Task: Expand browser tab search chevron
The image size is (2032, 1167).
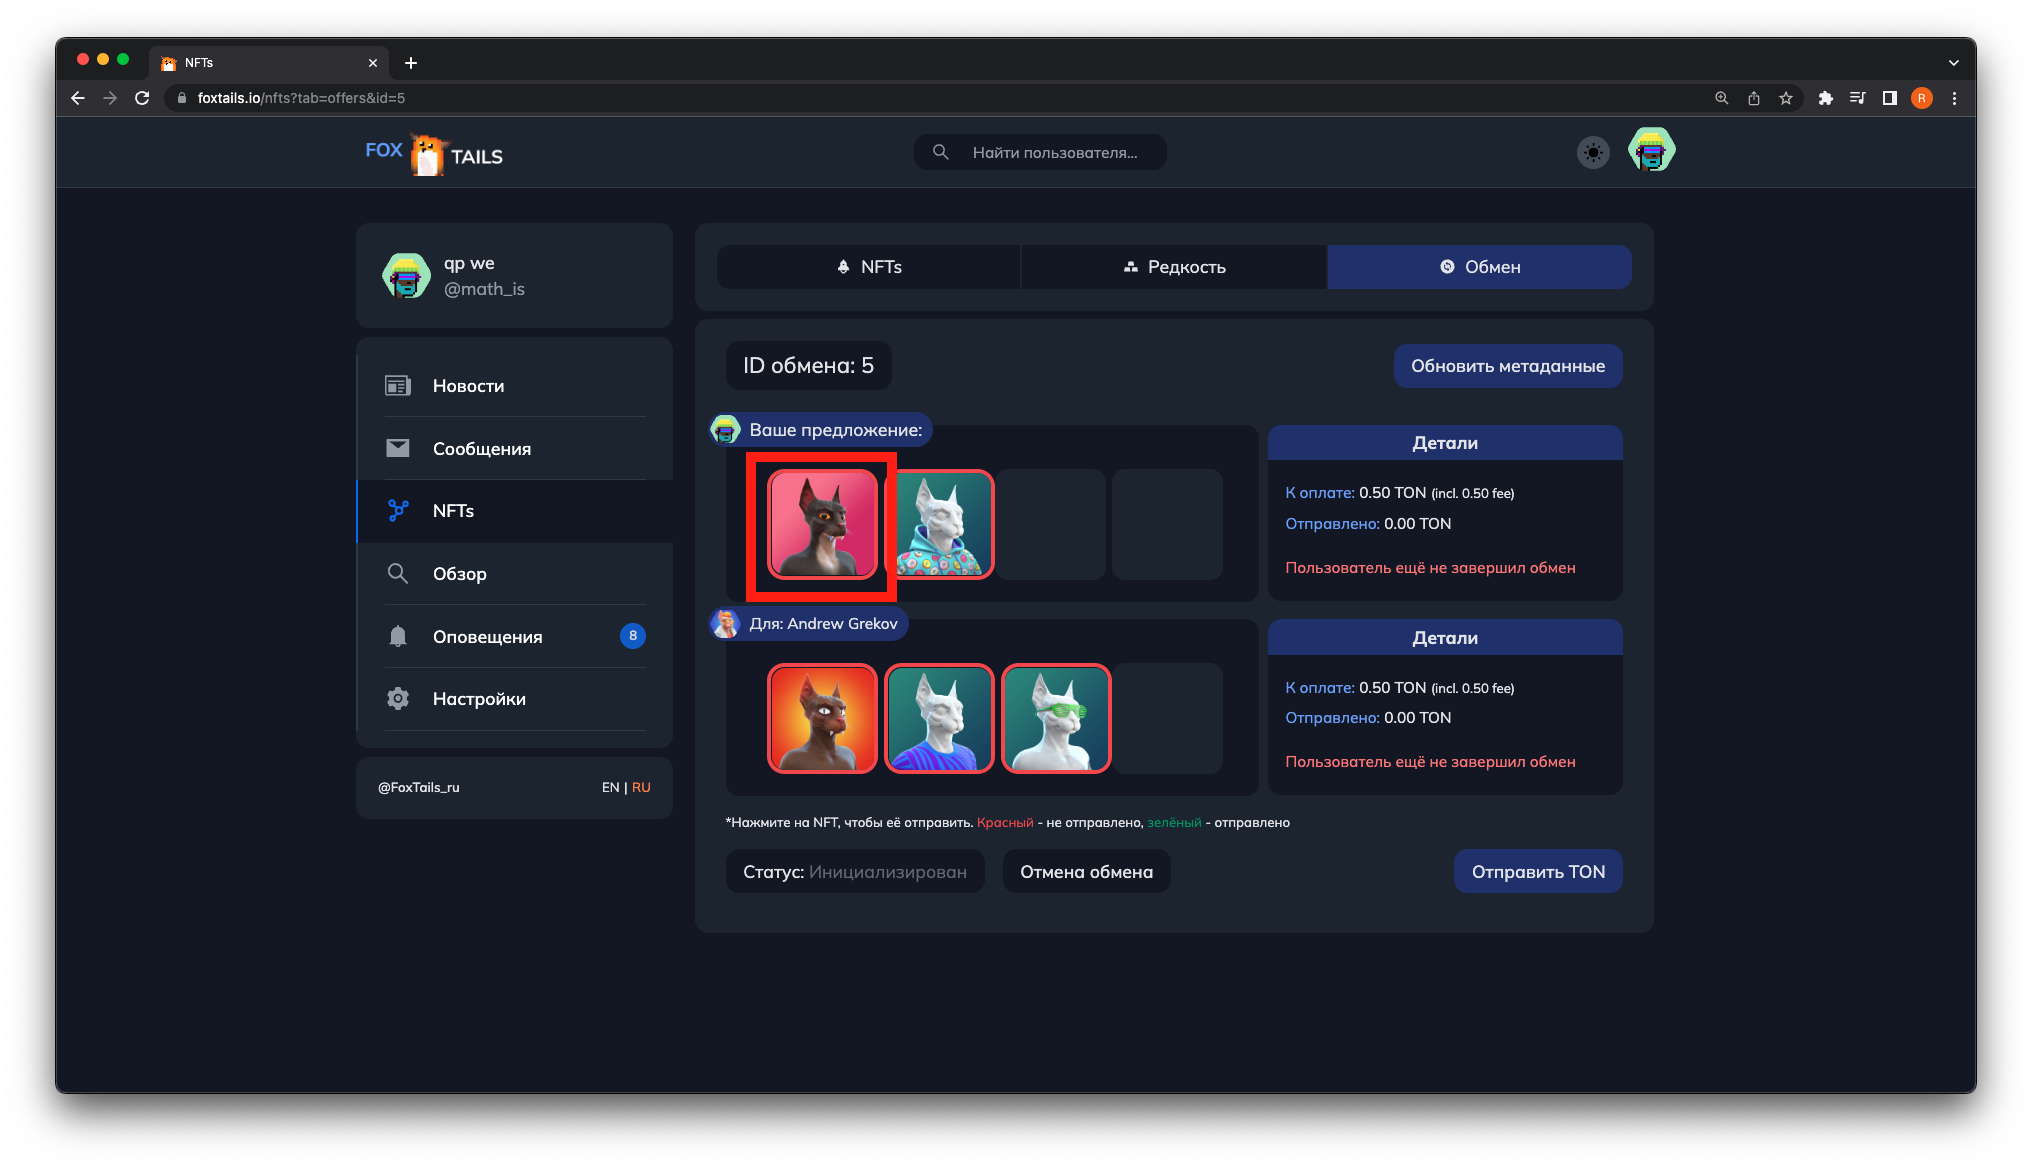Action: click(x=1953, y=62)
